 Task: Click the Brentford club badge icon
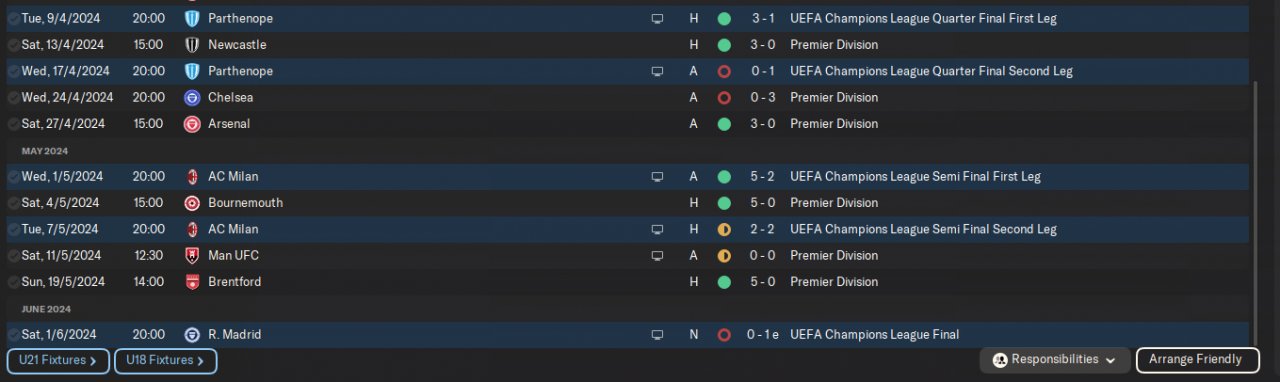[192, 282]
